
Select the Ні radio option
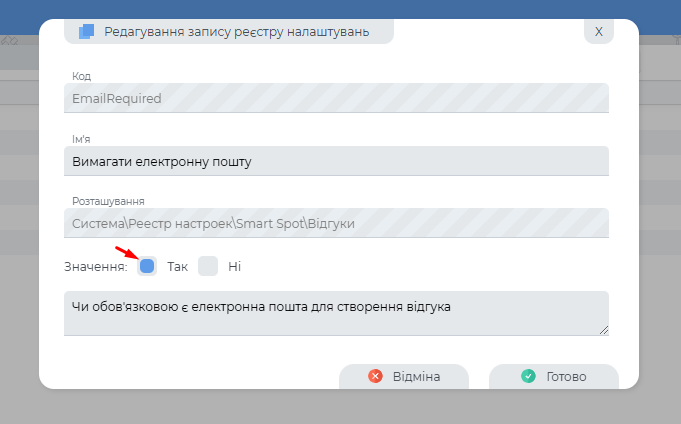point(207,266)
